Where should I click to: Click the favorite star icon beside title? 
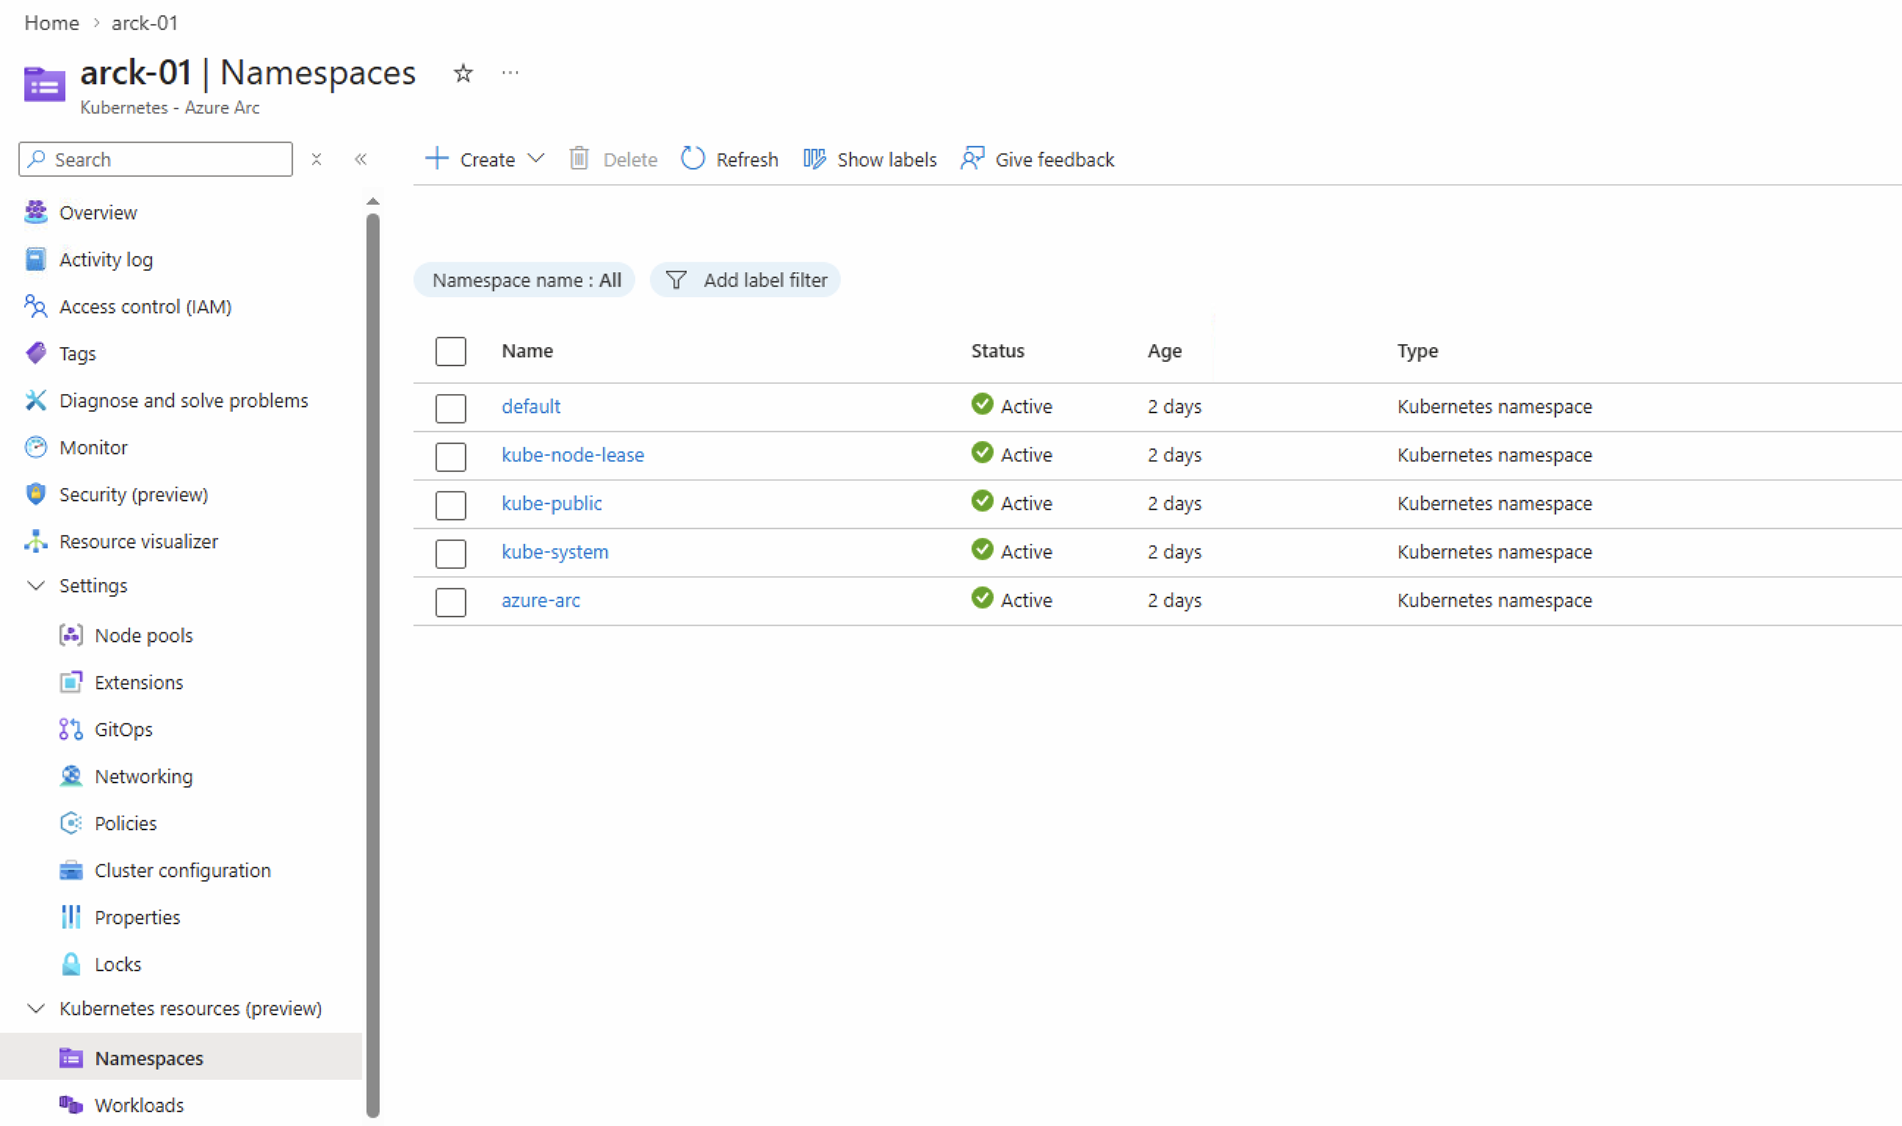pos(462,73)
